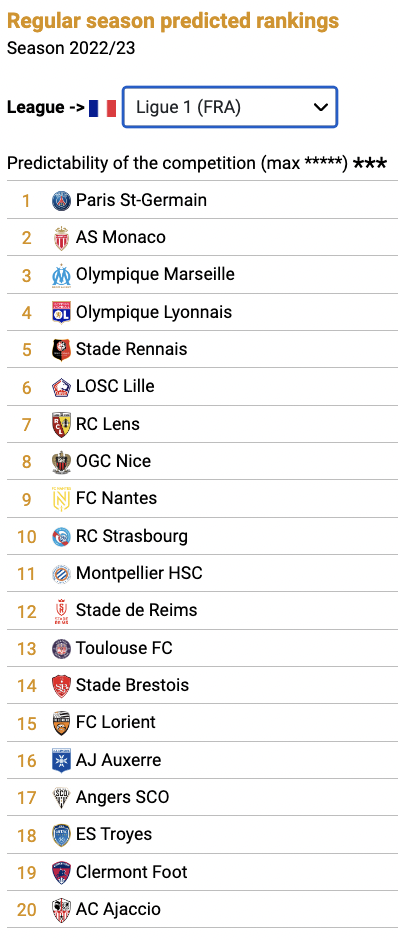Select the Montpellier HSC team name
Viewport: 398px width, 940px height.
coord(139,573)
